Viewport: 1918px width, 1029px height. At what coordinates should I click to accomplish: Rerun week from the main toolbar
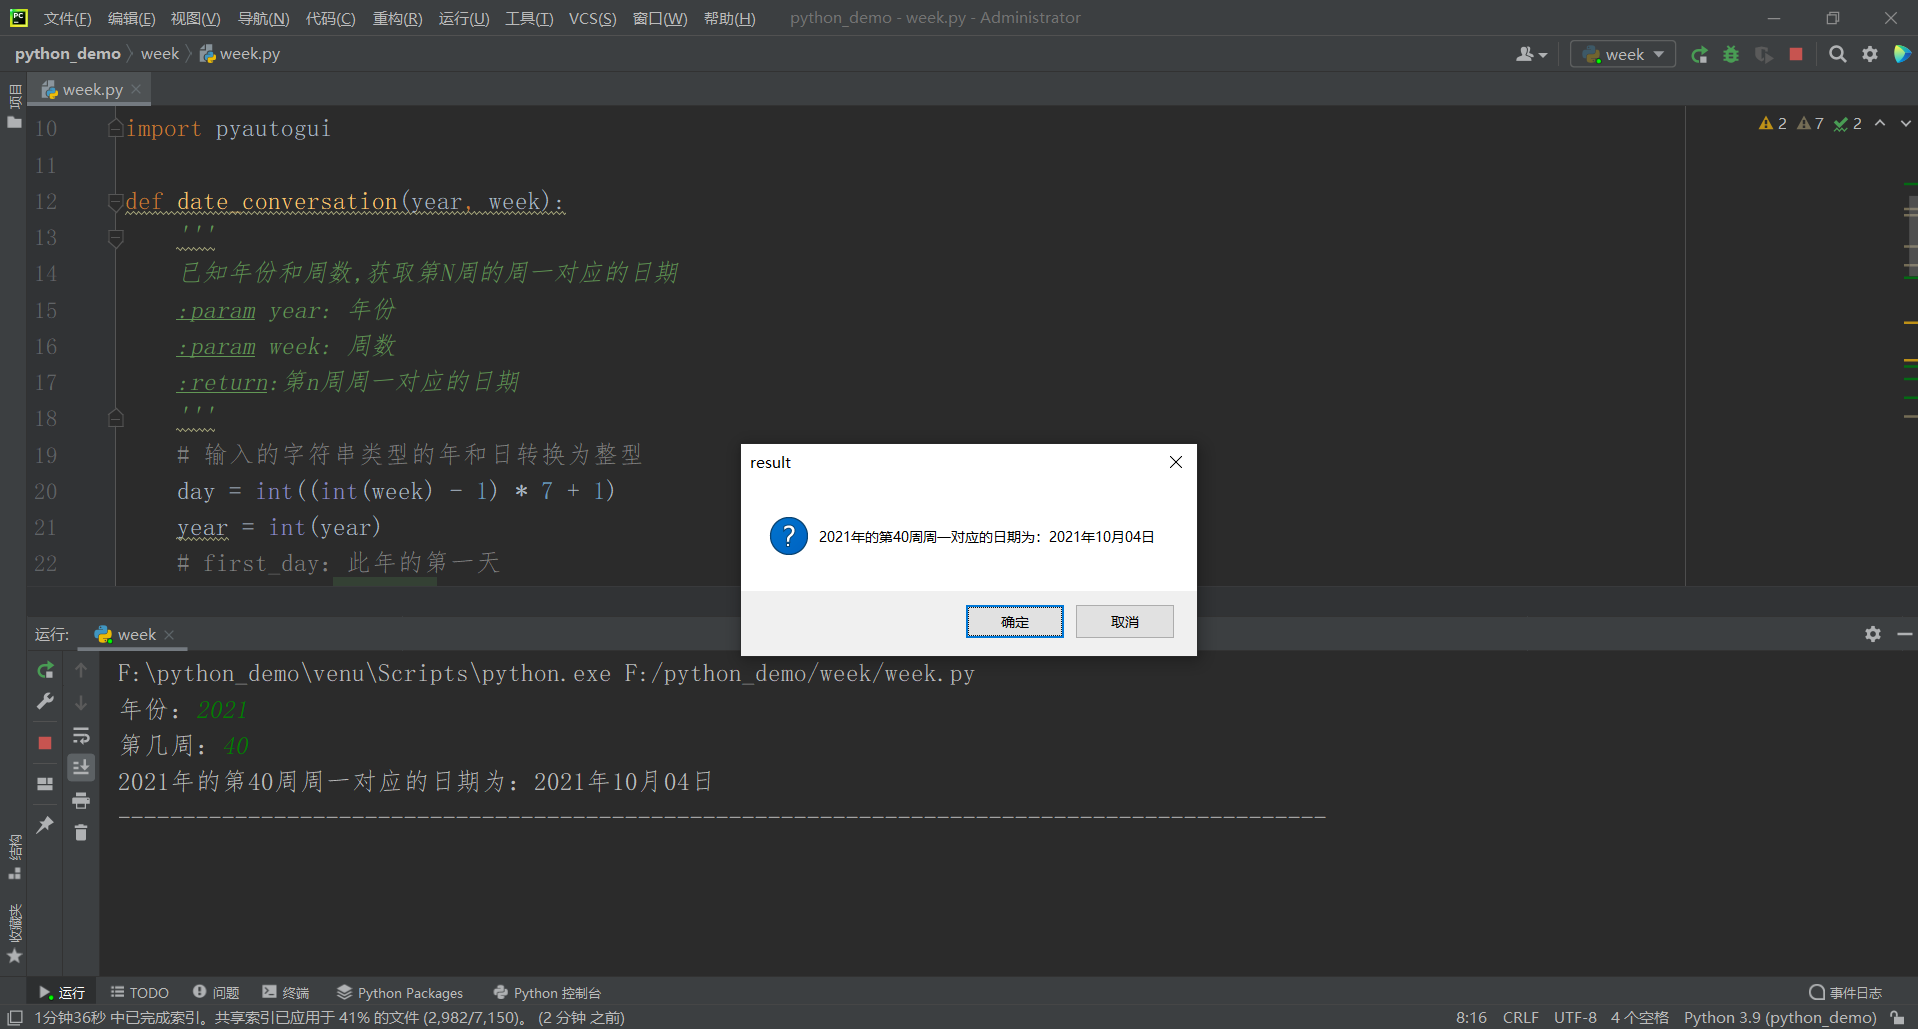(x=1699, y=55)
